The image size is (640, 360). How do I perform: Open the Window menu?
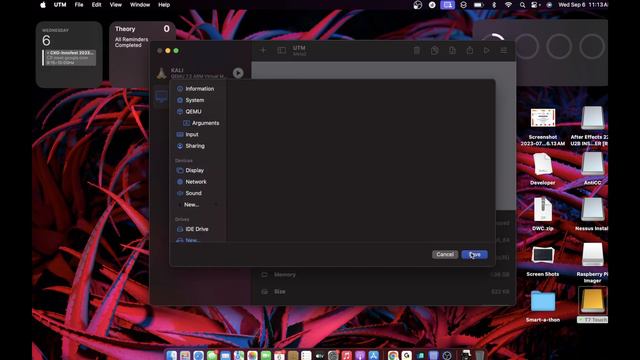(140, 5)
